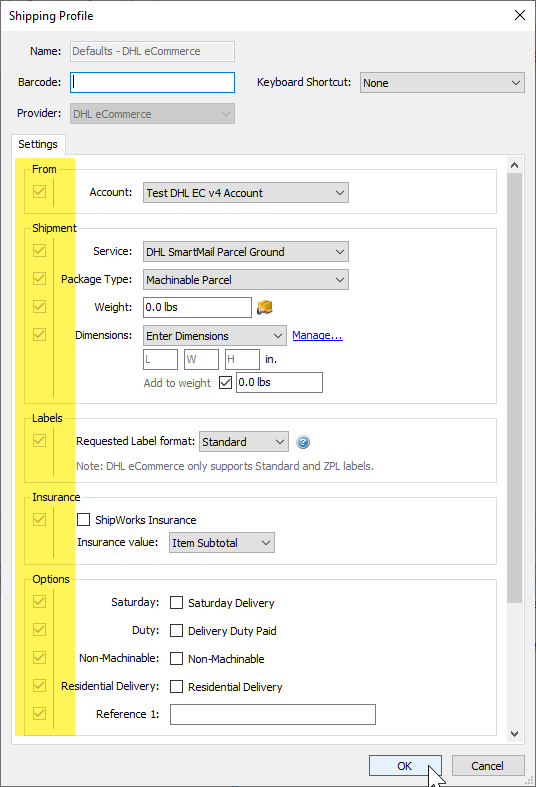Uncheck the Add to weight checkbox
536x787 pixels.
(x=225, y=382)
